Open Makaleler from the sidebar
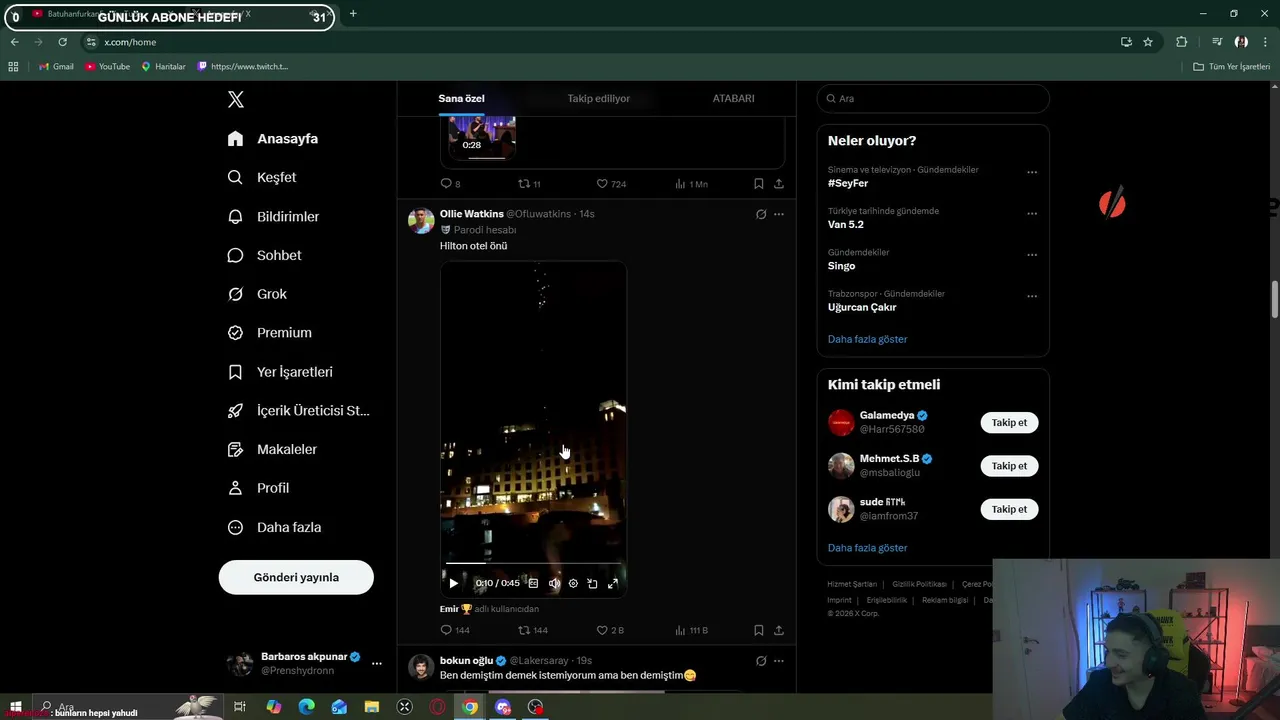Screen dimensions: 1280x720 pos(271,449)
